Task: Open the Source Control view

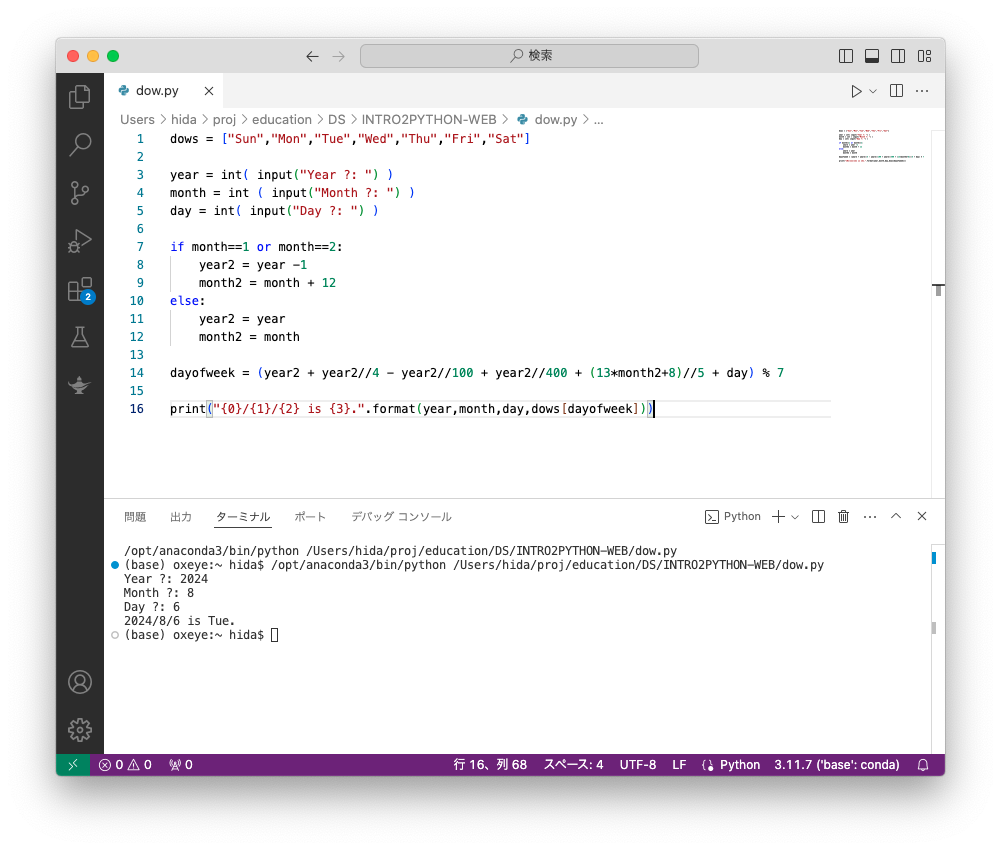Action: coord(80,193)
